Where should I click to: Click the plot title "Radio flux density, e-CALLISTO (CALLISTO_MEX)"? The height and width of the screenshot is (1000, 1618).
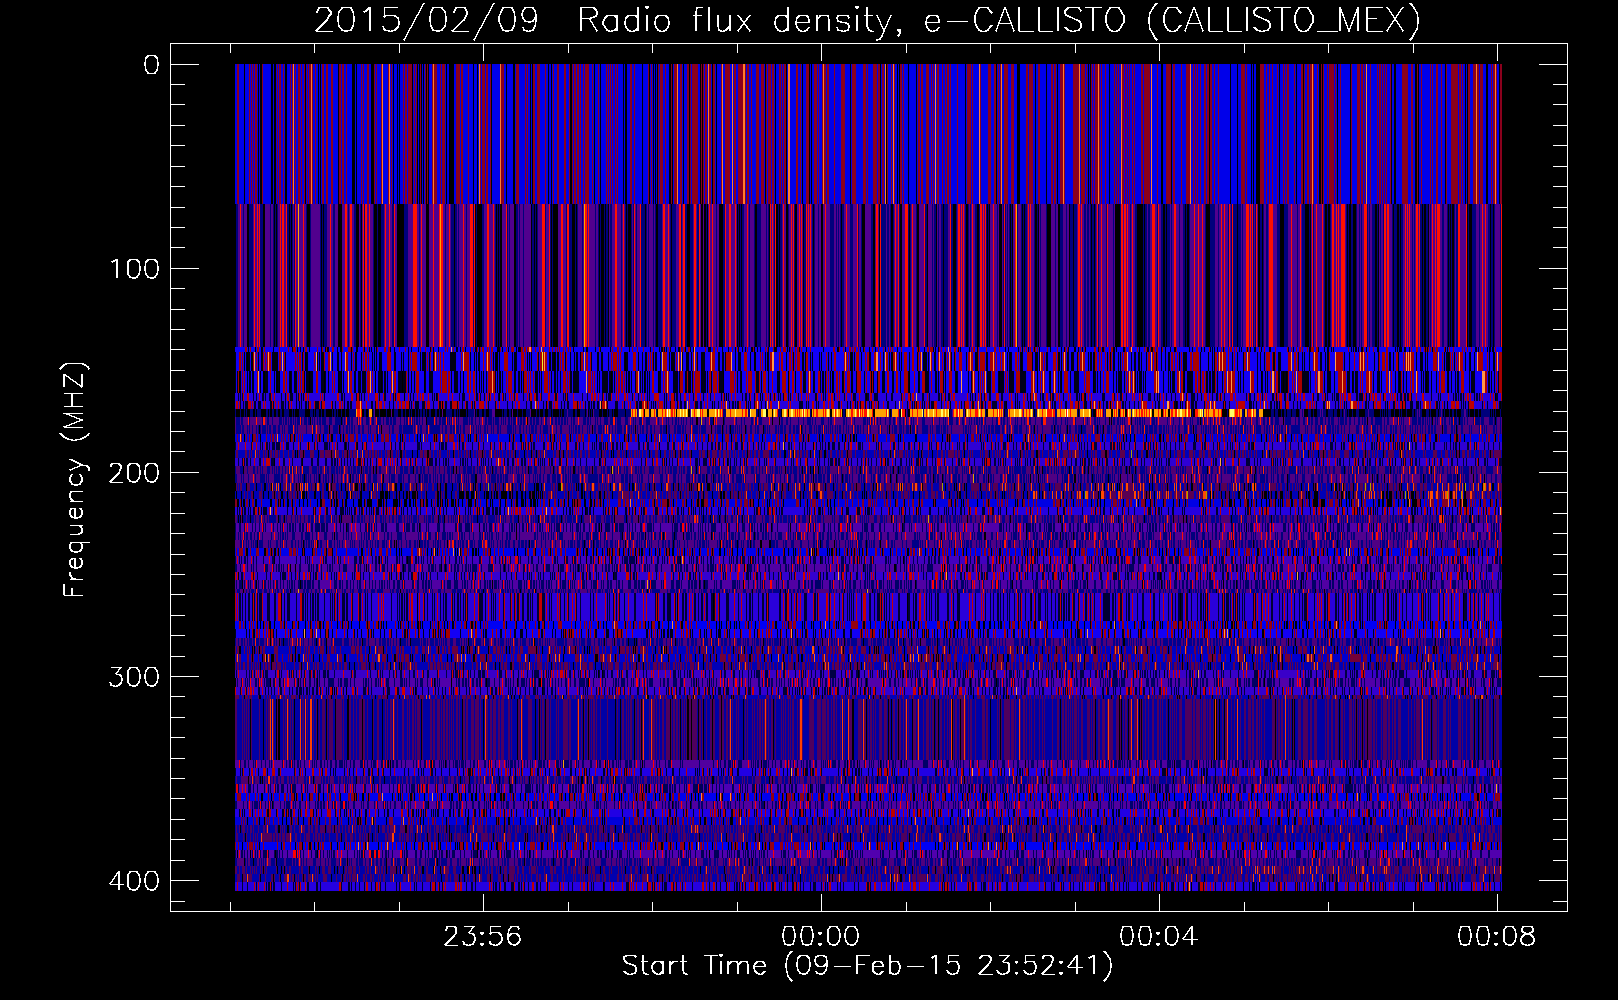(999, 20)
